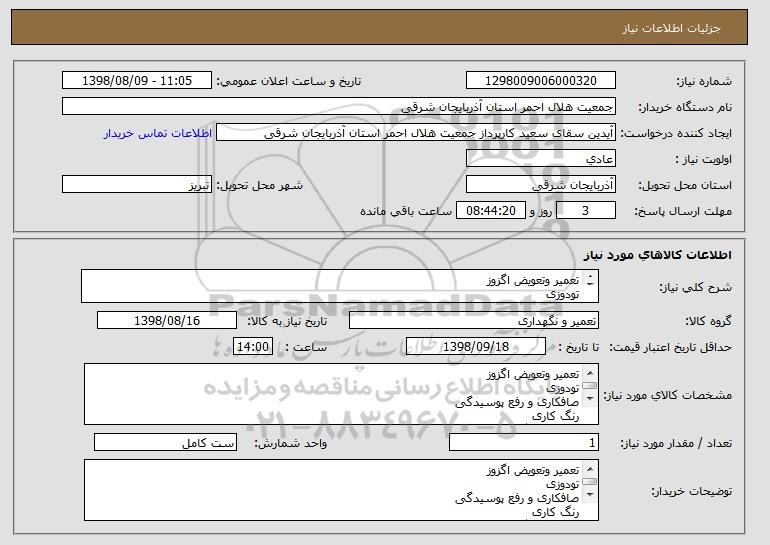Click scroll down arrow in general description box
Screen dimensions: 770x545
590,284
